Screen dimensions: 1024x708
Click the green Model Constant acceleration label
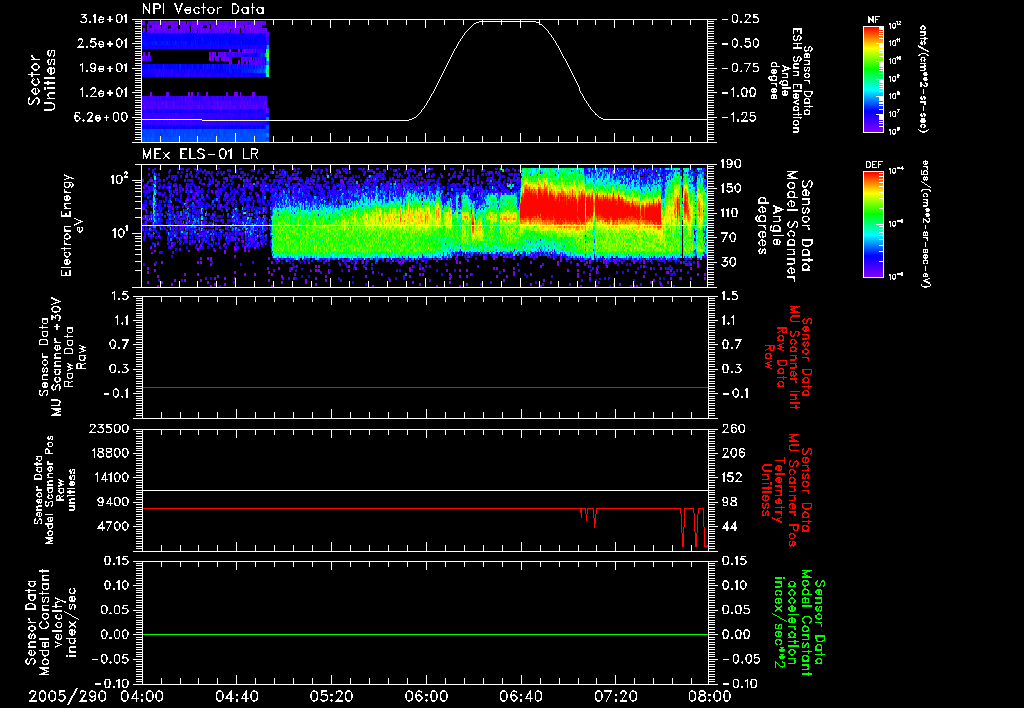[x=799, y=622]
